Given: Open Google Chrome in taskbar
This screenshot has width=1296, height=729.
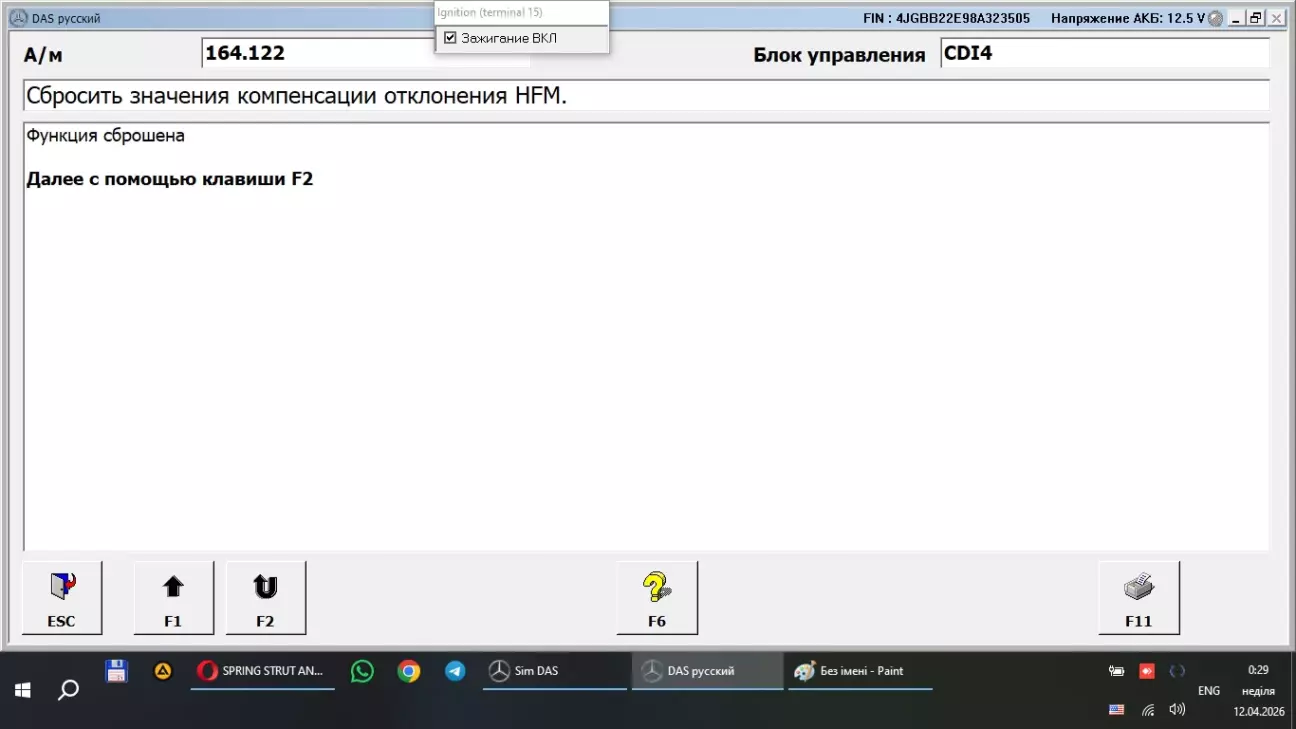Looking at the screenshot, I should pyautogui.click(x=409, y=671).
